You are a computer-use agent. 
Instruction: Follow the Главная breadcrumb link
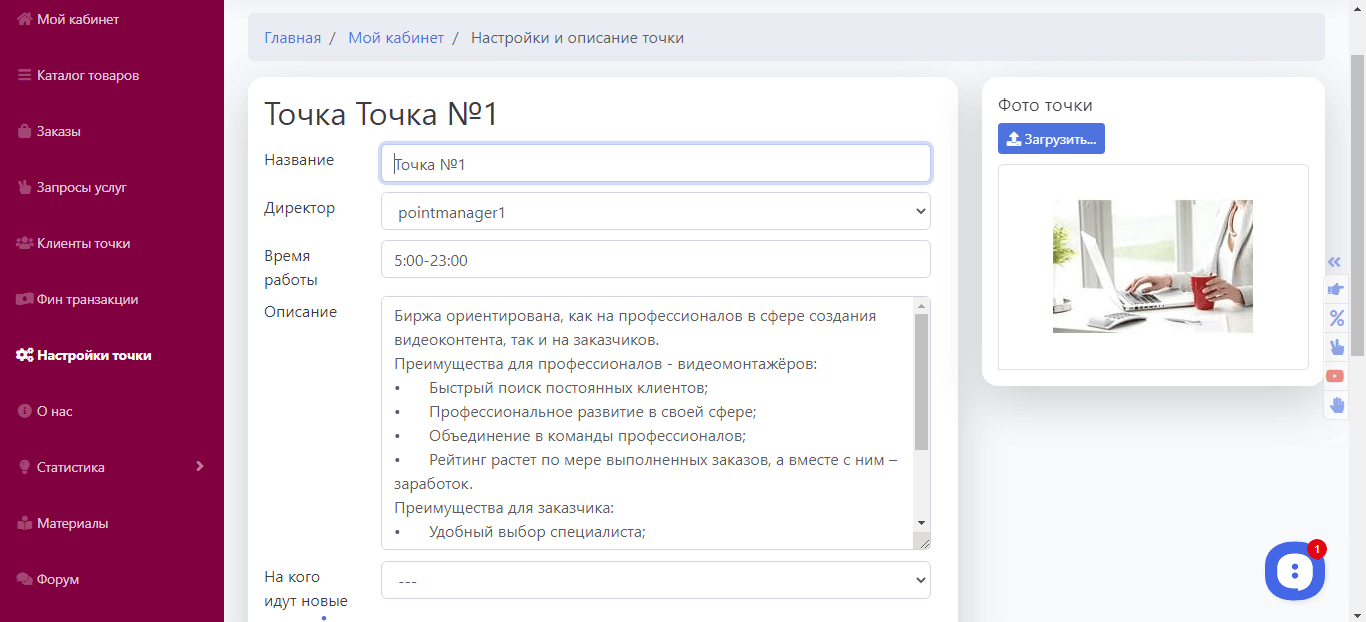pos(292,38)
